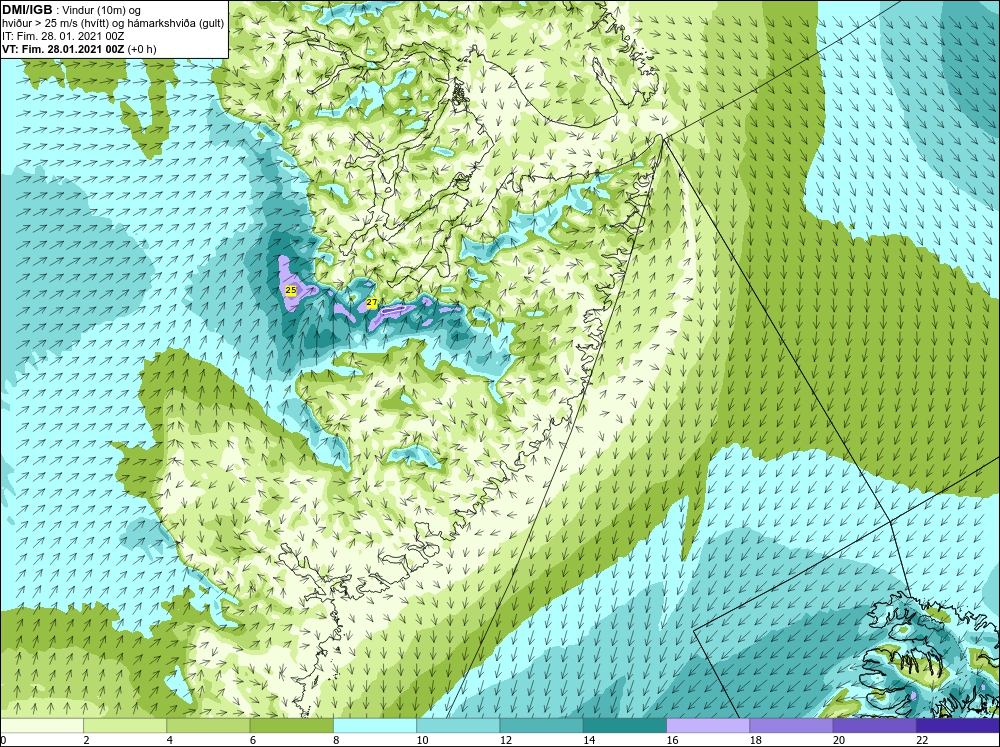Select the 10–12 m/s cyan legend swatch
1000x747 pixels.
pyautogui.click(x=458, y=726)
